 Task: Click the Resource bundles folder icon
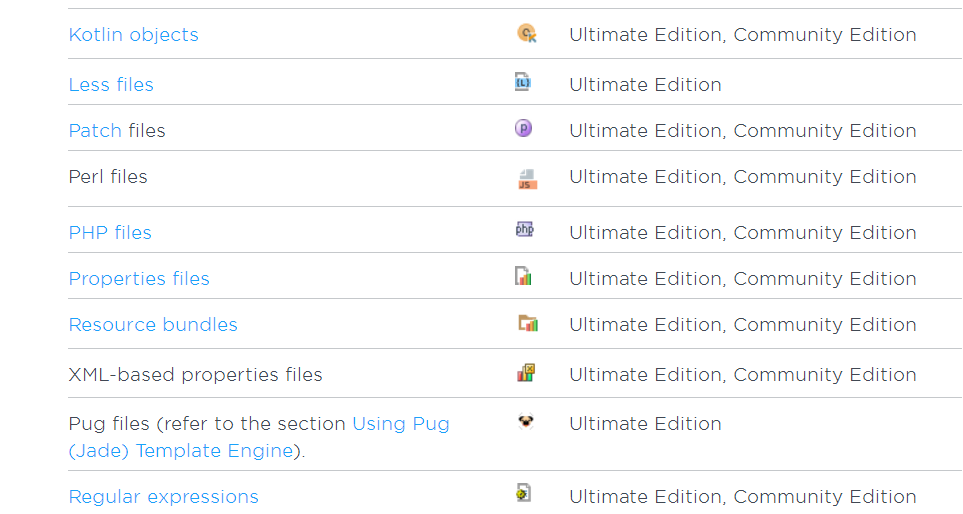528,323
